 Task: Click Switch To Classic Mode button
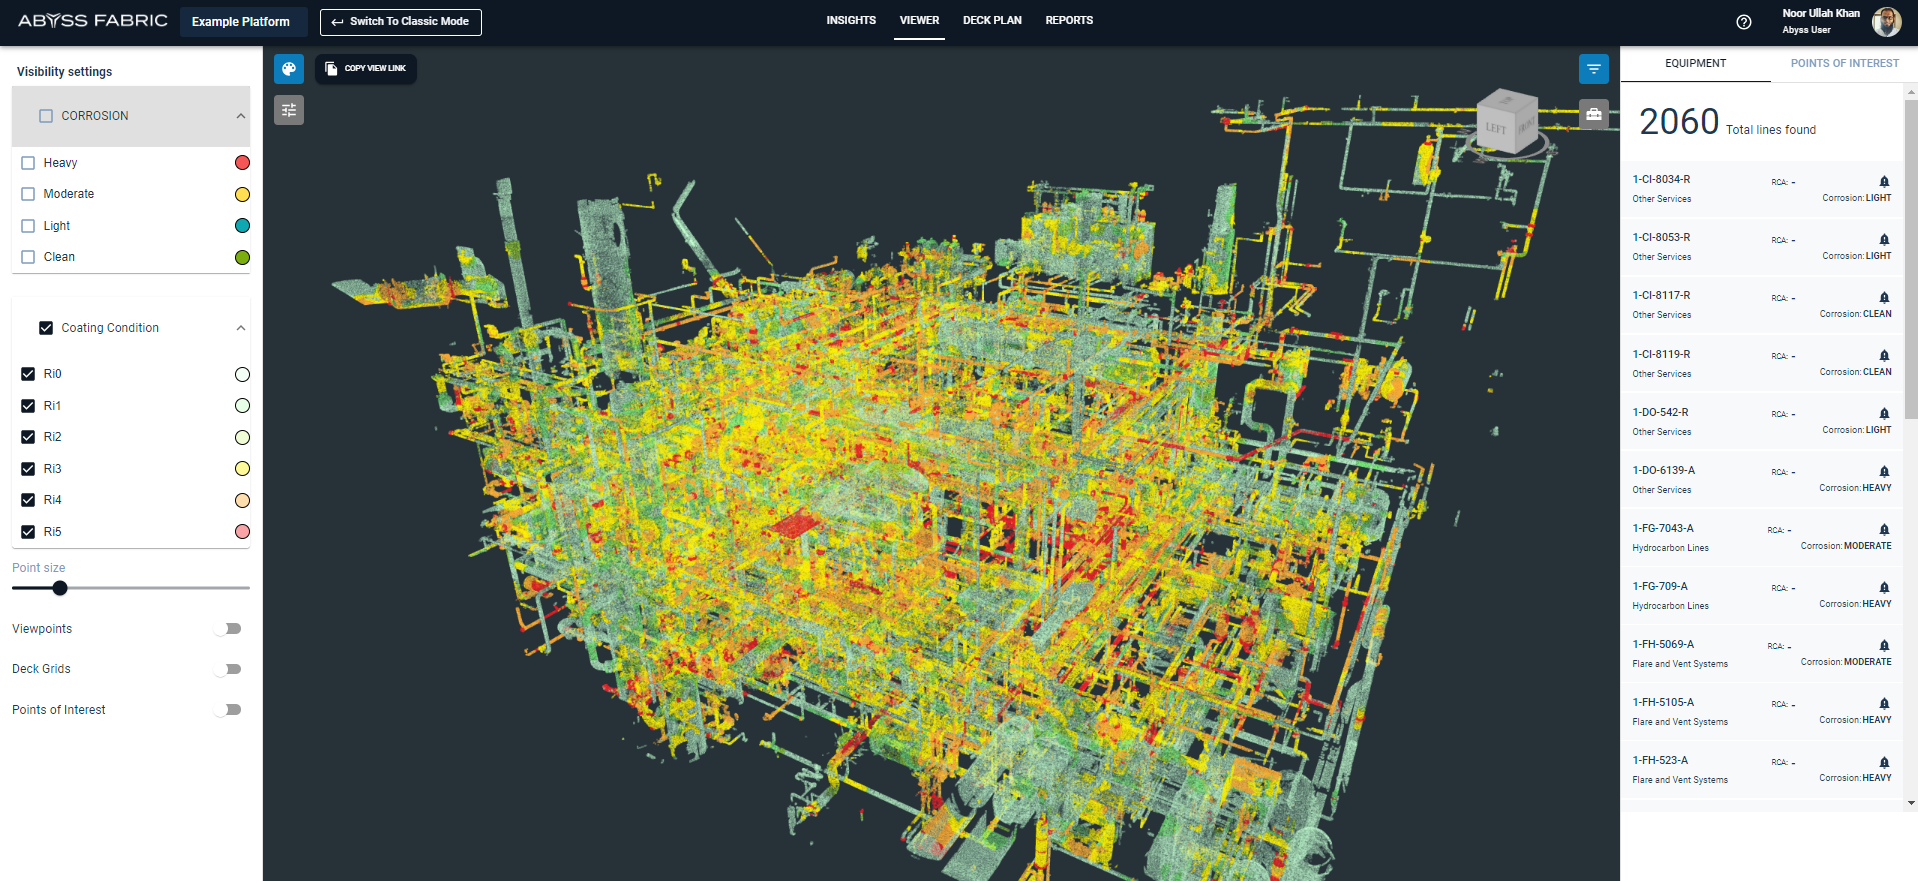[x=400, y=22]
